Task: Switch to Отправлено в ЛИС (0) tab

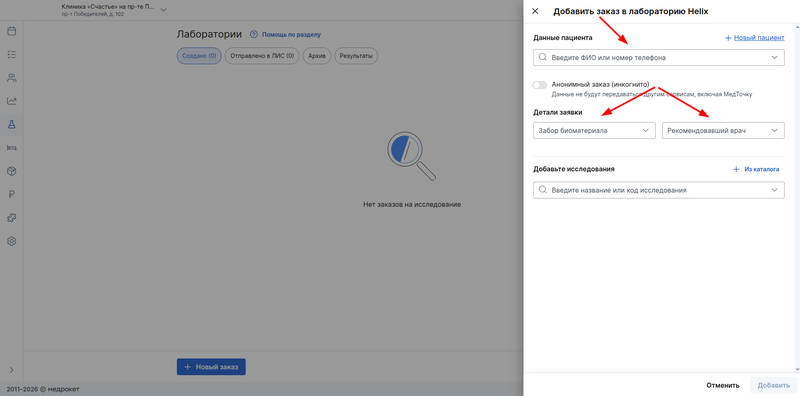Action: click(x=262, y=56)
